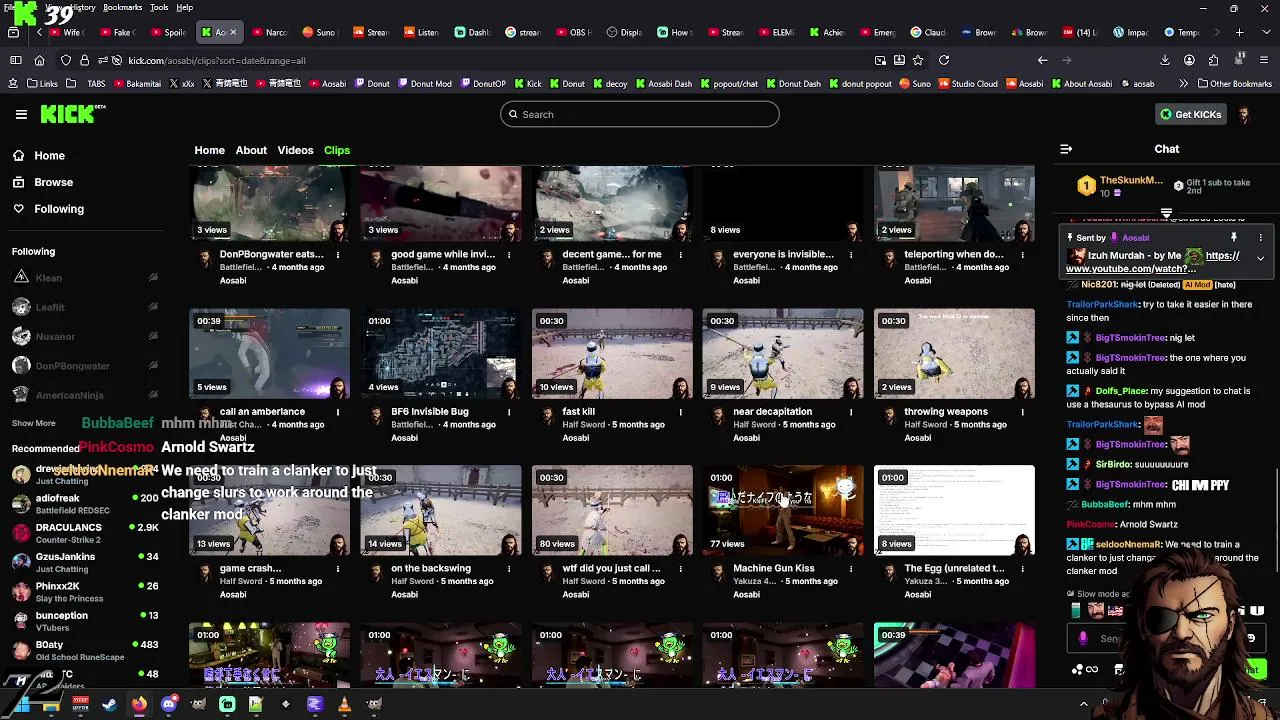The width and height of the screenshot is (1280, 720).
Task: Bookmark this page with the star icon
Action: click(919, 60)
